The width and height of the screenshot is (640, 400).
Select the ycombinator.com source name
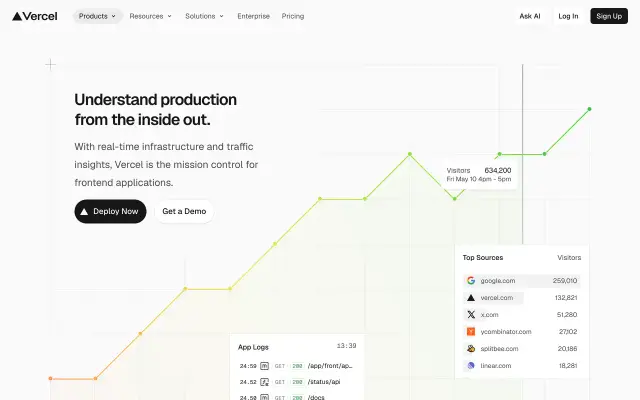pyautogui.click(x=506, y=332)
